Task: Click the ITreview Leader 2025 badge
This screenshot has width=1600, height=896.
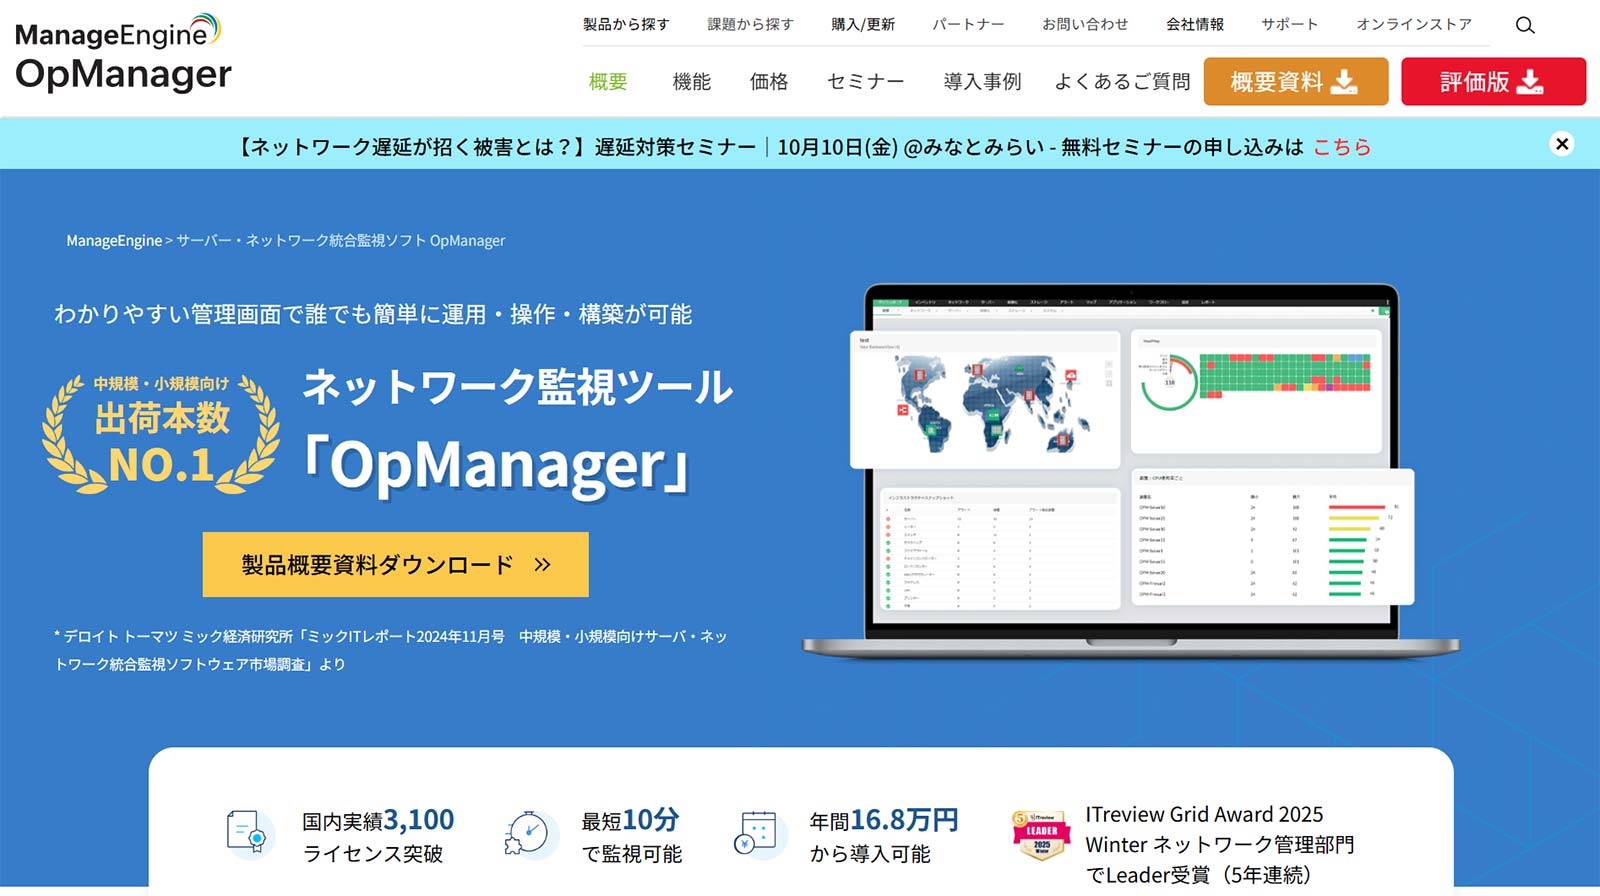Action: 1041,835
